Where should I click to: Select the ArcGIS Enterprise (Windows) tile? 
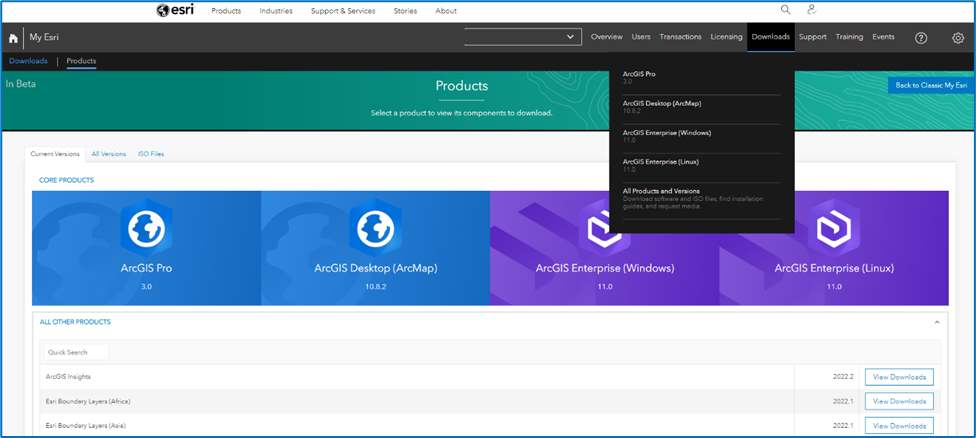pos(604,248)
